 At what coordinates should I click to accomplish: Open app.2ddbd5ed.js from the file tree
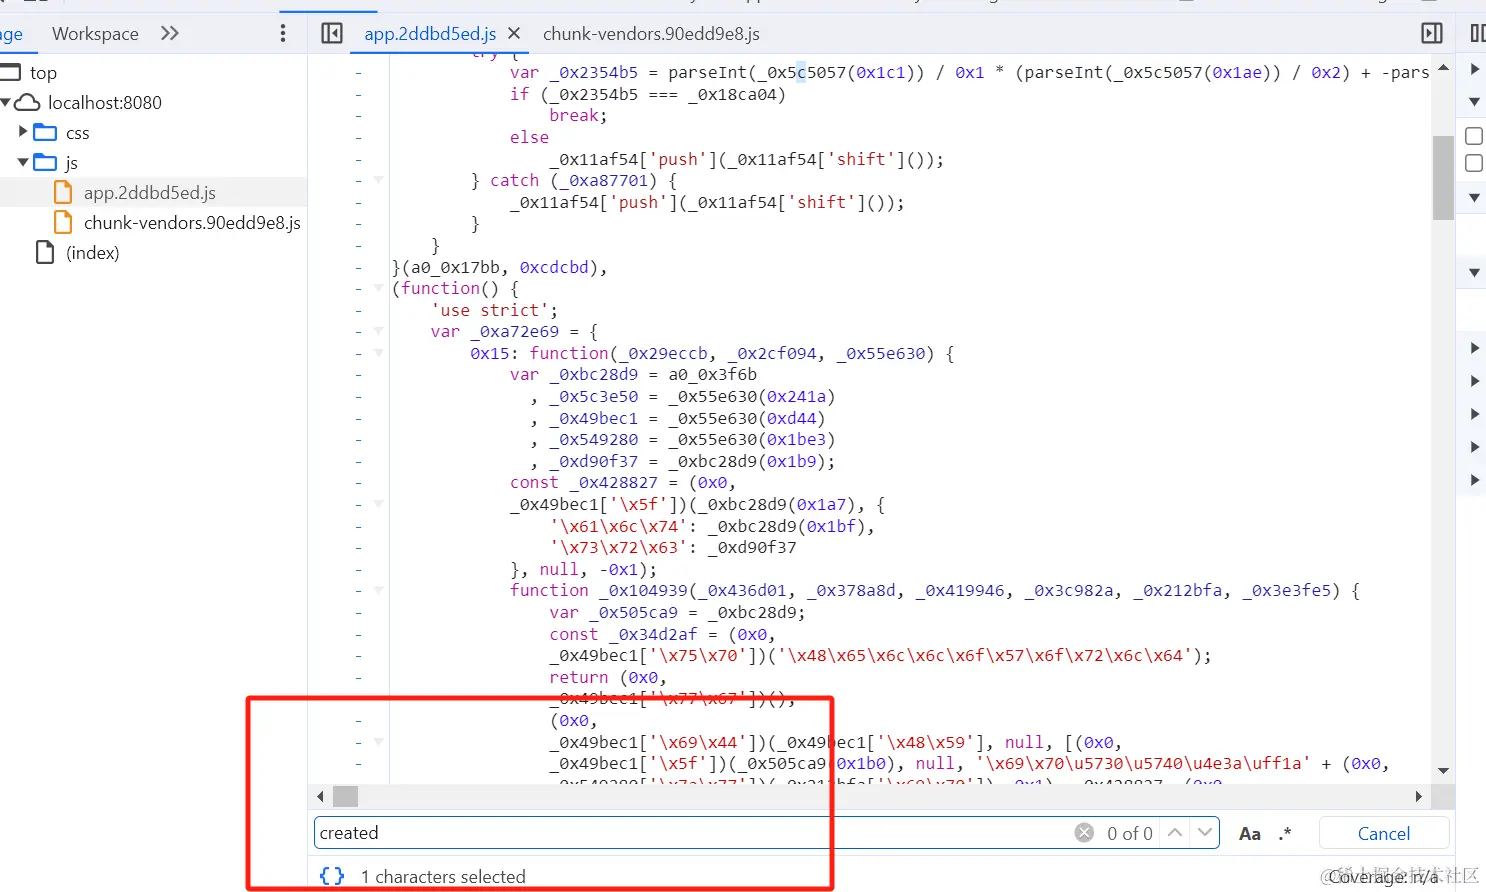pyautogui.click(x=150, y=192)
